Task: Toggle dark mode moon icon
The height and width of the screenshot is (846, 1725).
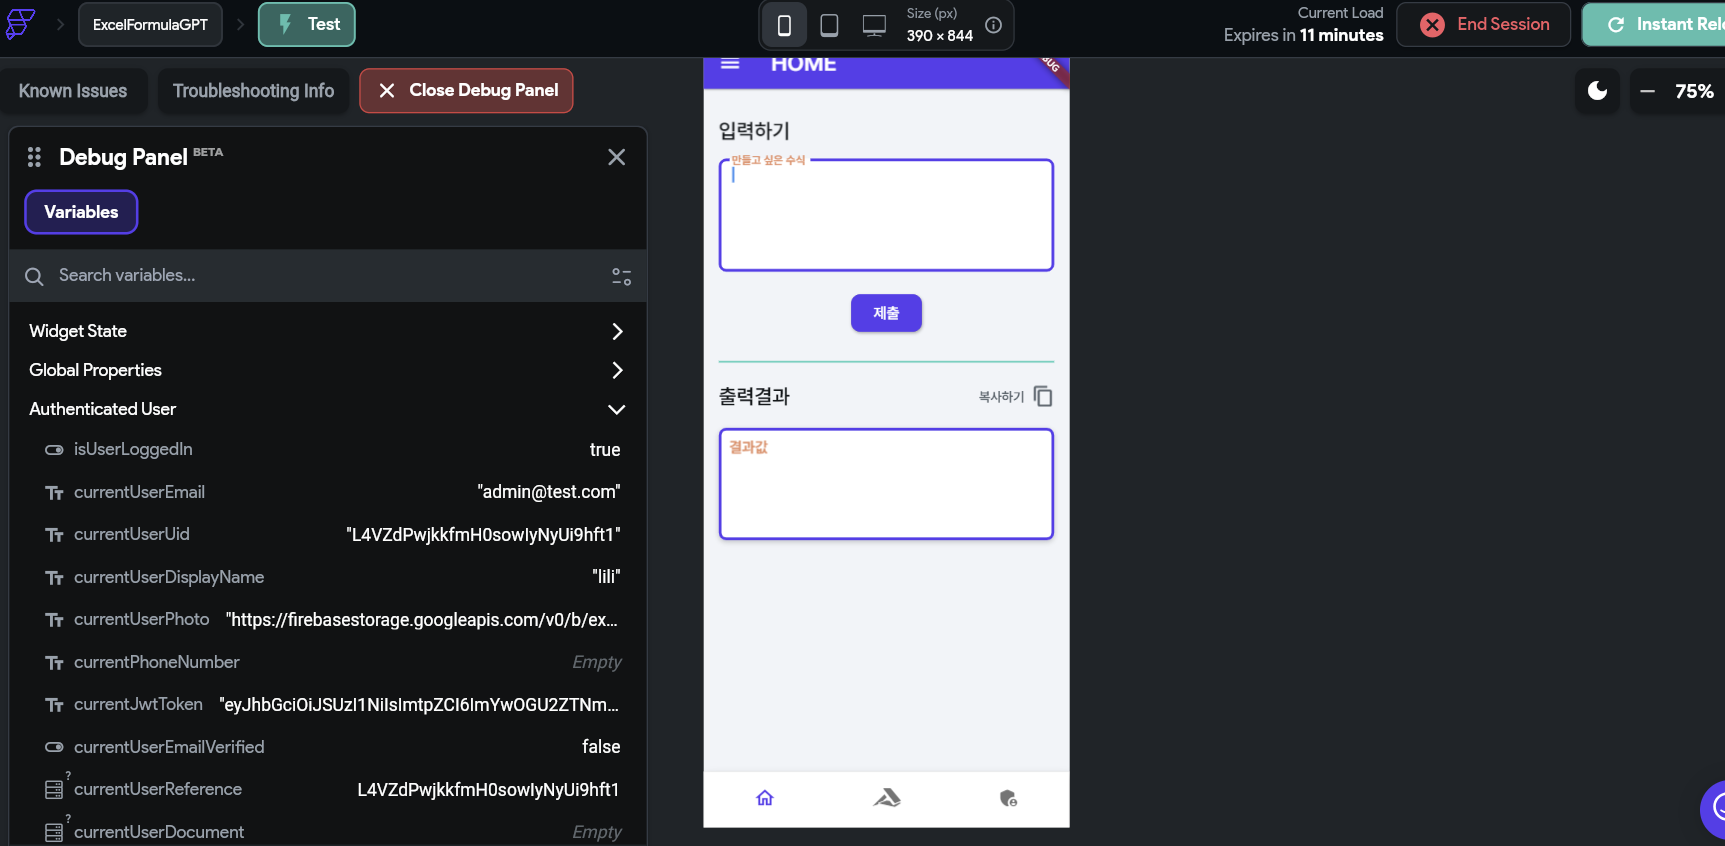Action: click(1597, 91)
